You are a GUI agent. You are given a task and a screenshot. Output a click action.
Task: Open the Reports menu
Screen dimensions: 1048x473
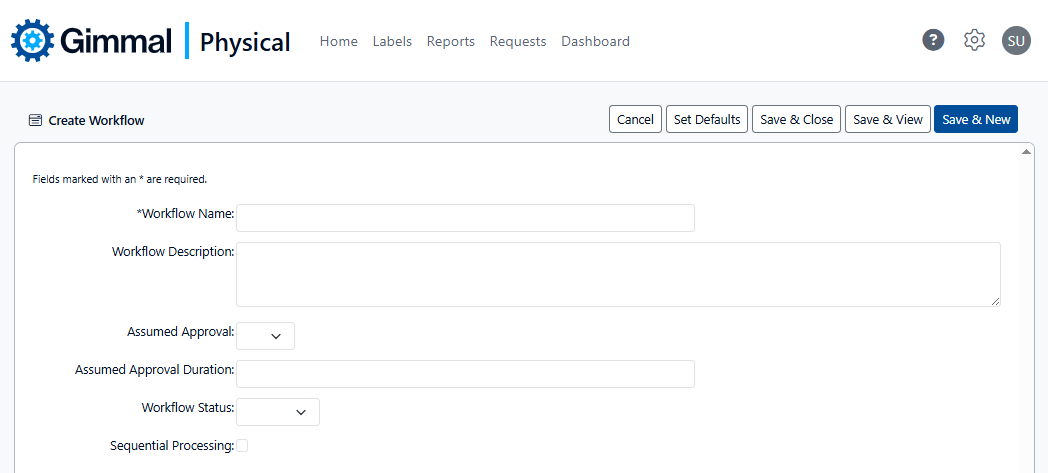click(x=450, y=41)
